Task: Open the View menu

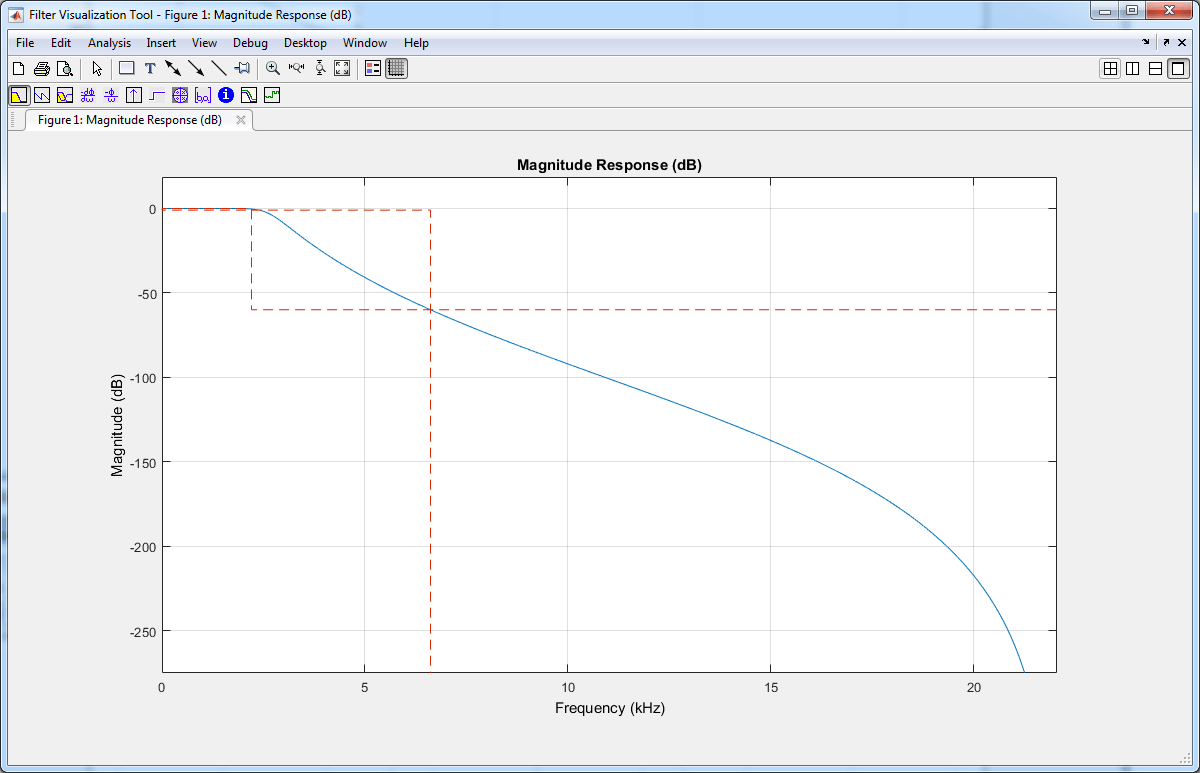Action: coord(204,43)
